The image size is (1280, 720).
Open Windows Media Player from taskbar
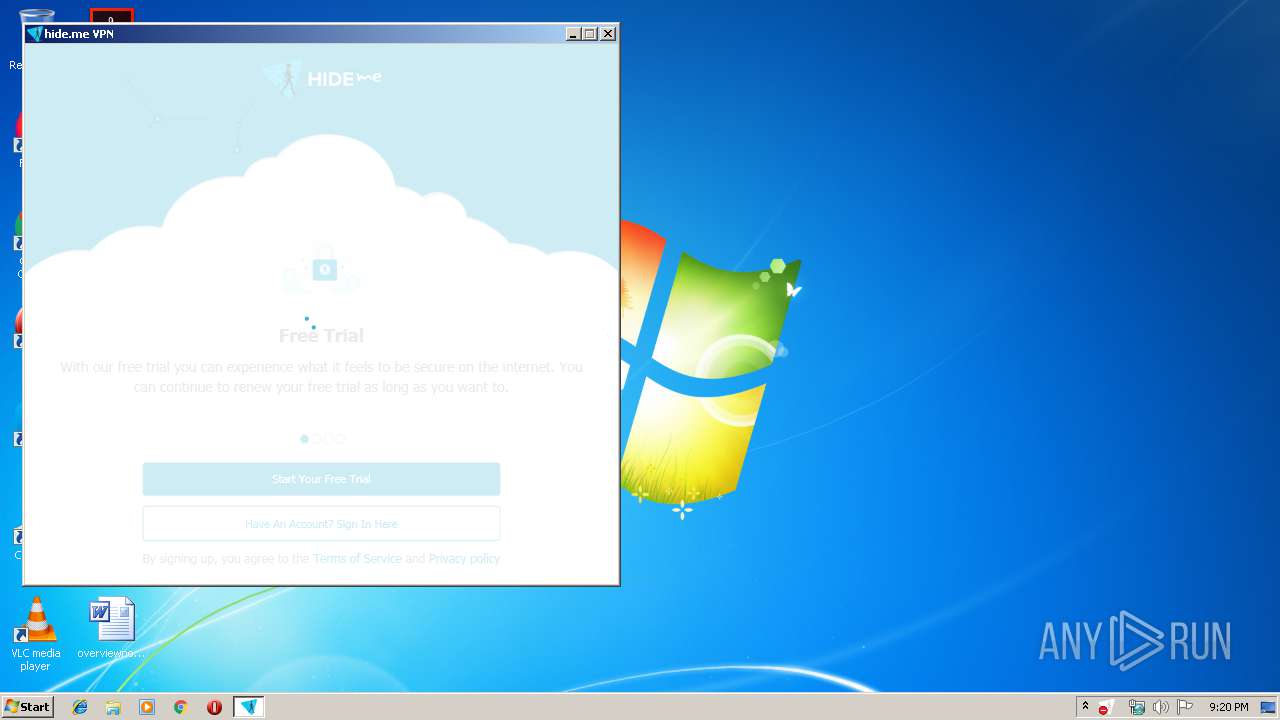[x=147, y=707]
